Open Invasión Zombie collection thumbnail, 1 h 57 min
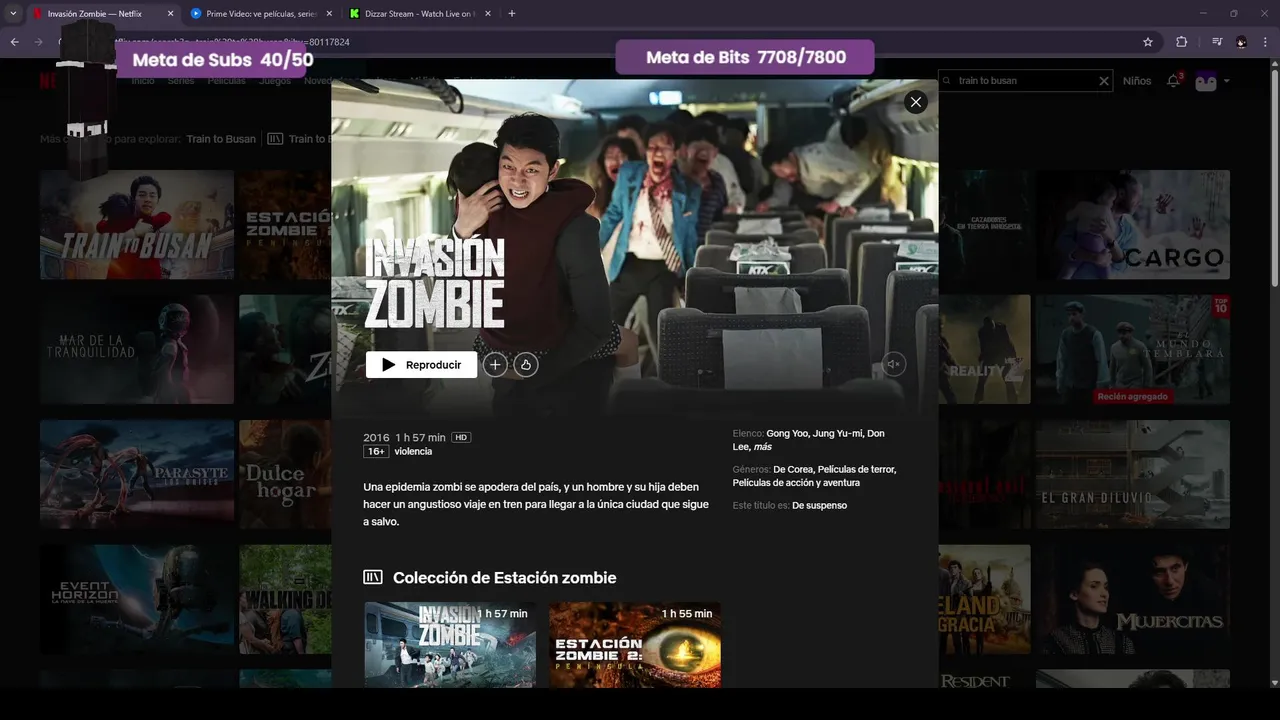The image size is (1280, 720). tap(450, 644)
